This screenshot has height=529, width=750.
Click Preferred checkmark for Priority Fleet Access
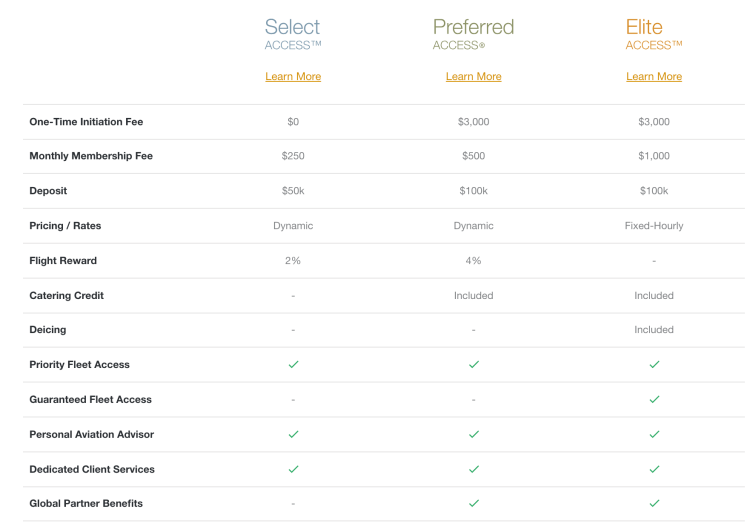(x=473, y=365)
